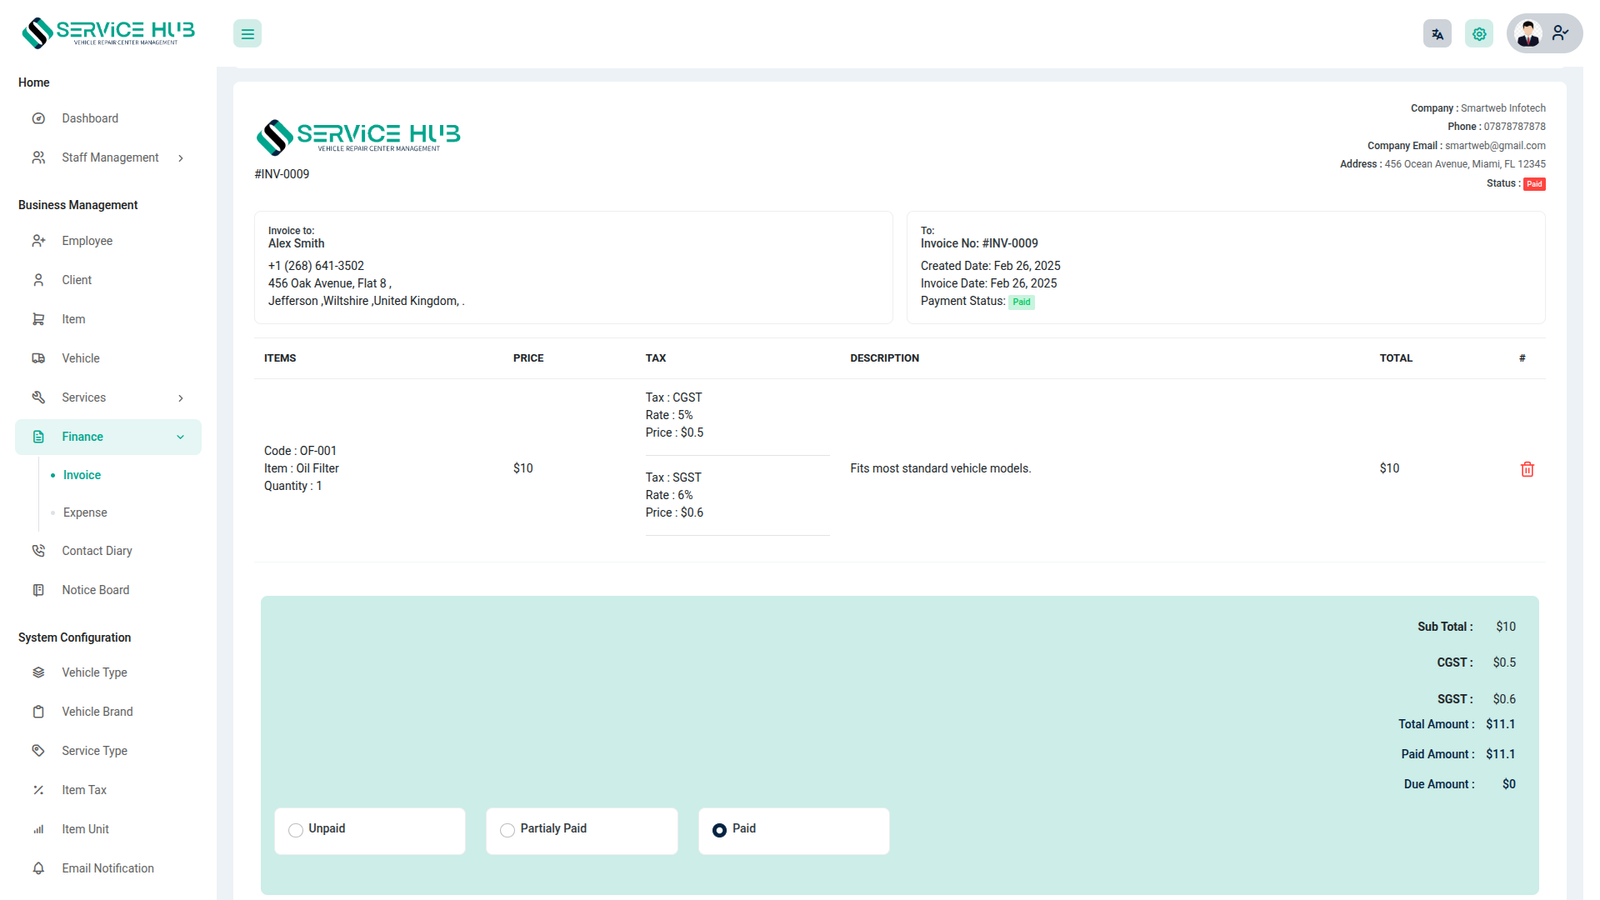The image size is (1600, 900).
Task: Open the Vehicle Brand configuration link
Action: point(97,712)
